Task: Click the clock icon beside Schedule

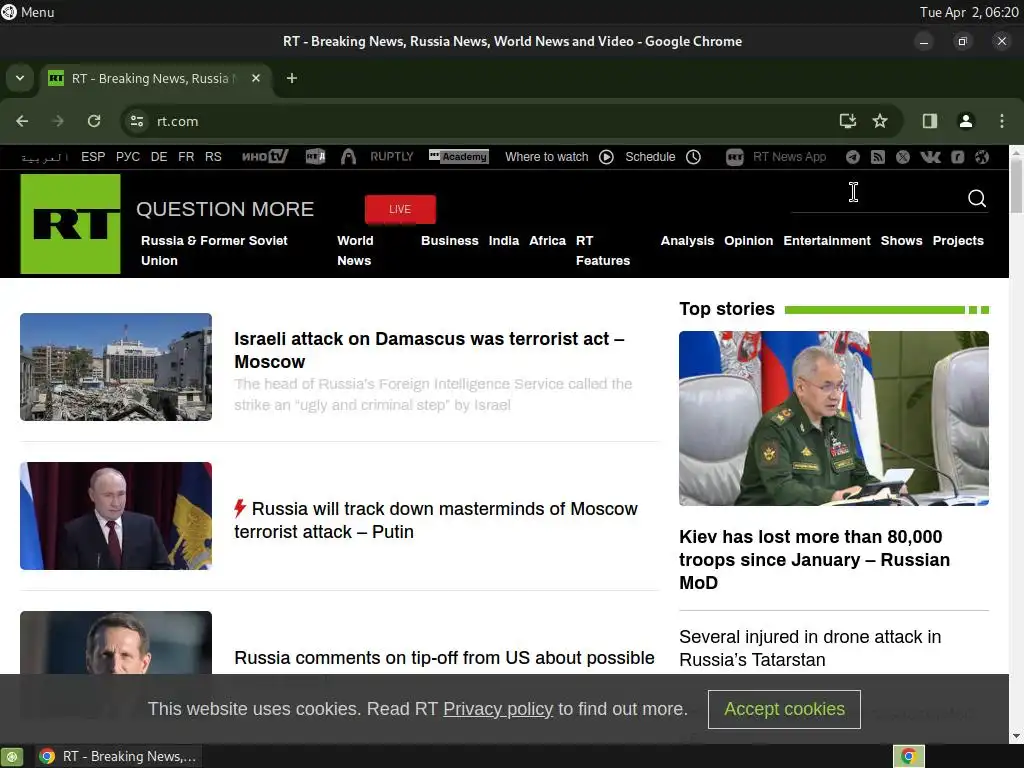Action: [694, 157]
